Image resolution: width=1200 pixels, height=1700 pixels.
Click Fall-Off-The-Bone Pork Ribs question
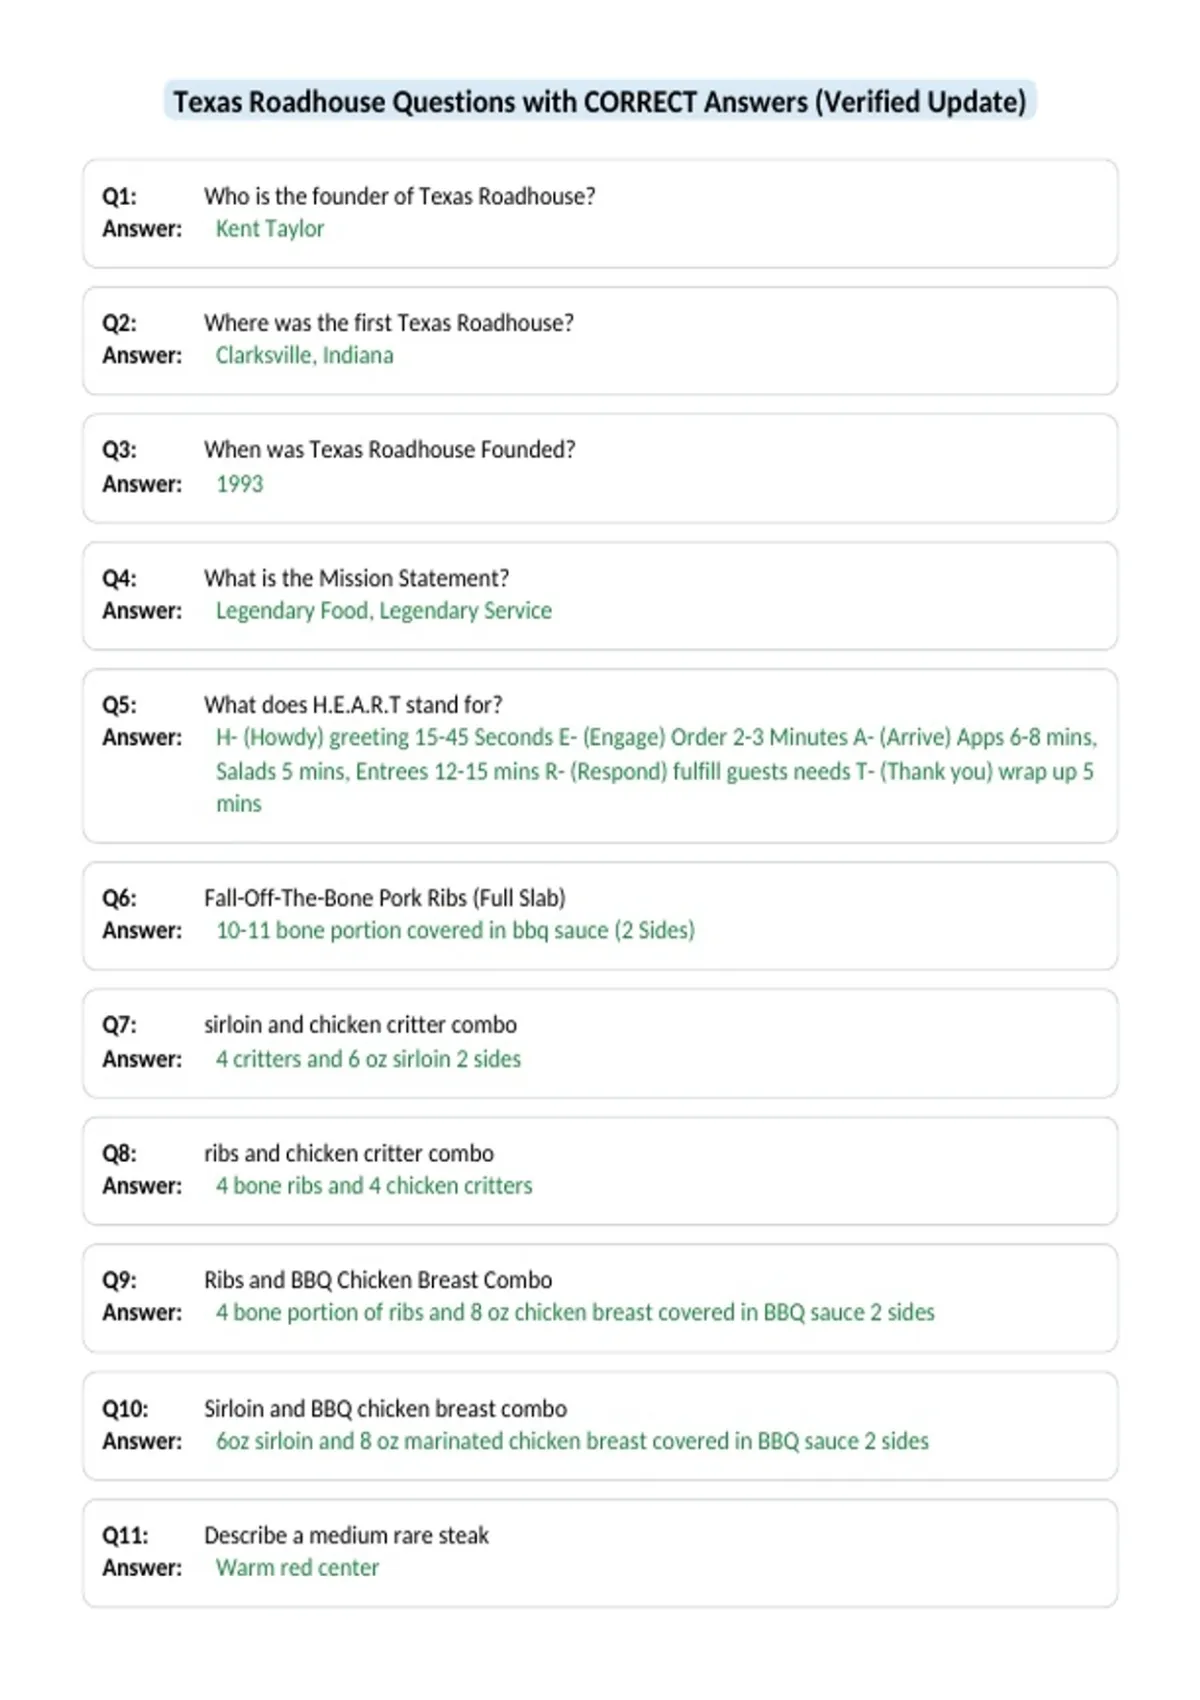click(385, 898)
